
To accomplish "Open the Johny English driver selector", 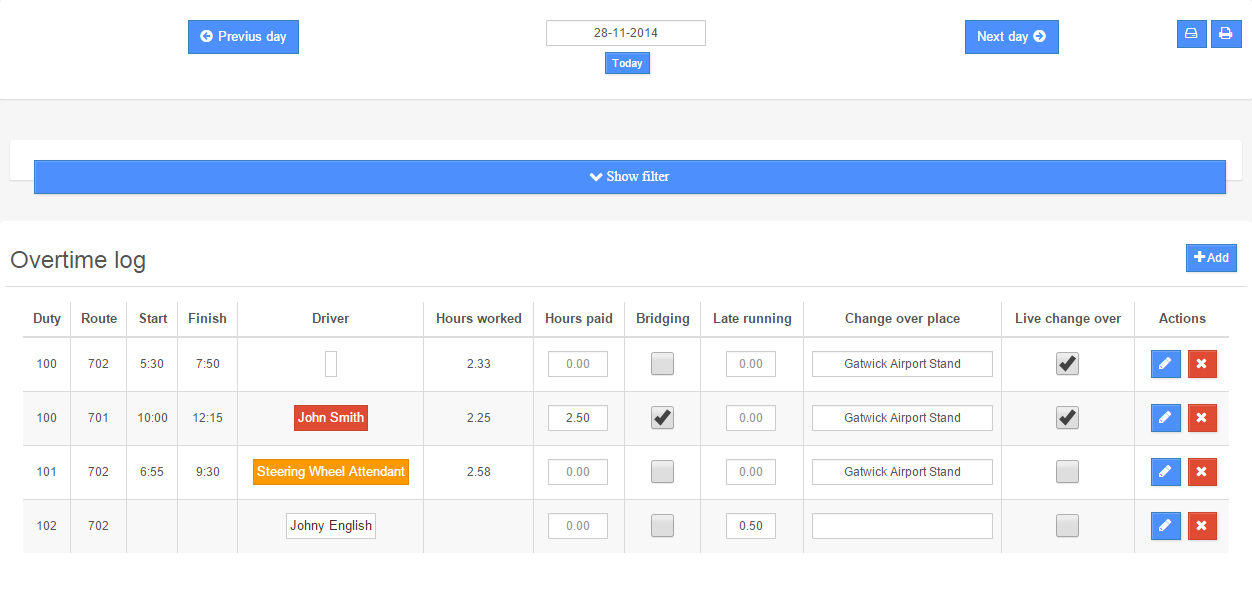I will (x=331, y=526).
